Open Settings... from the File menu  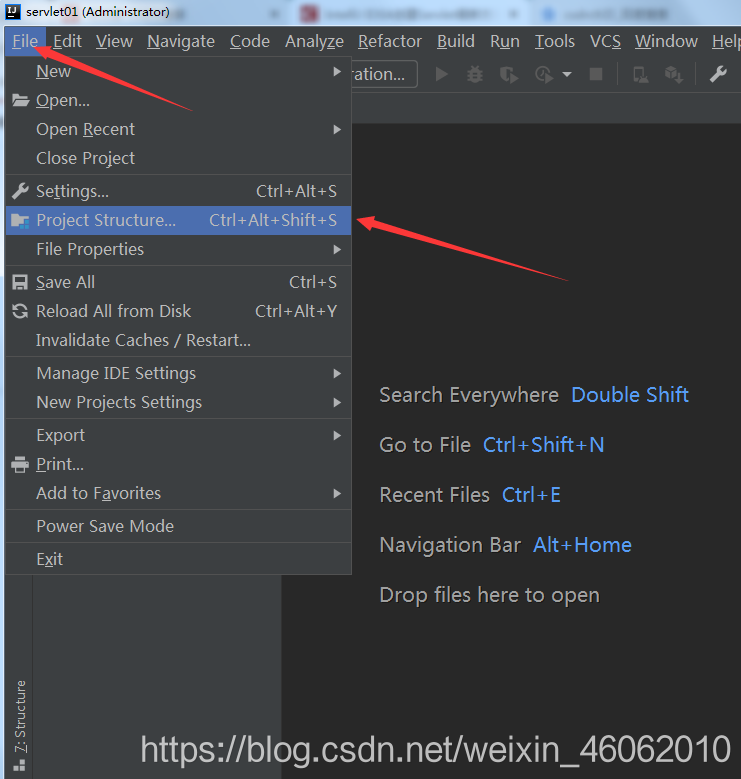point(178,191)
